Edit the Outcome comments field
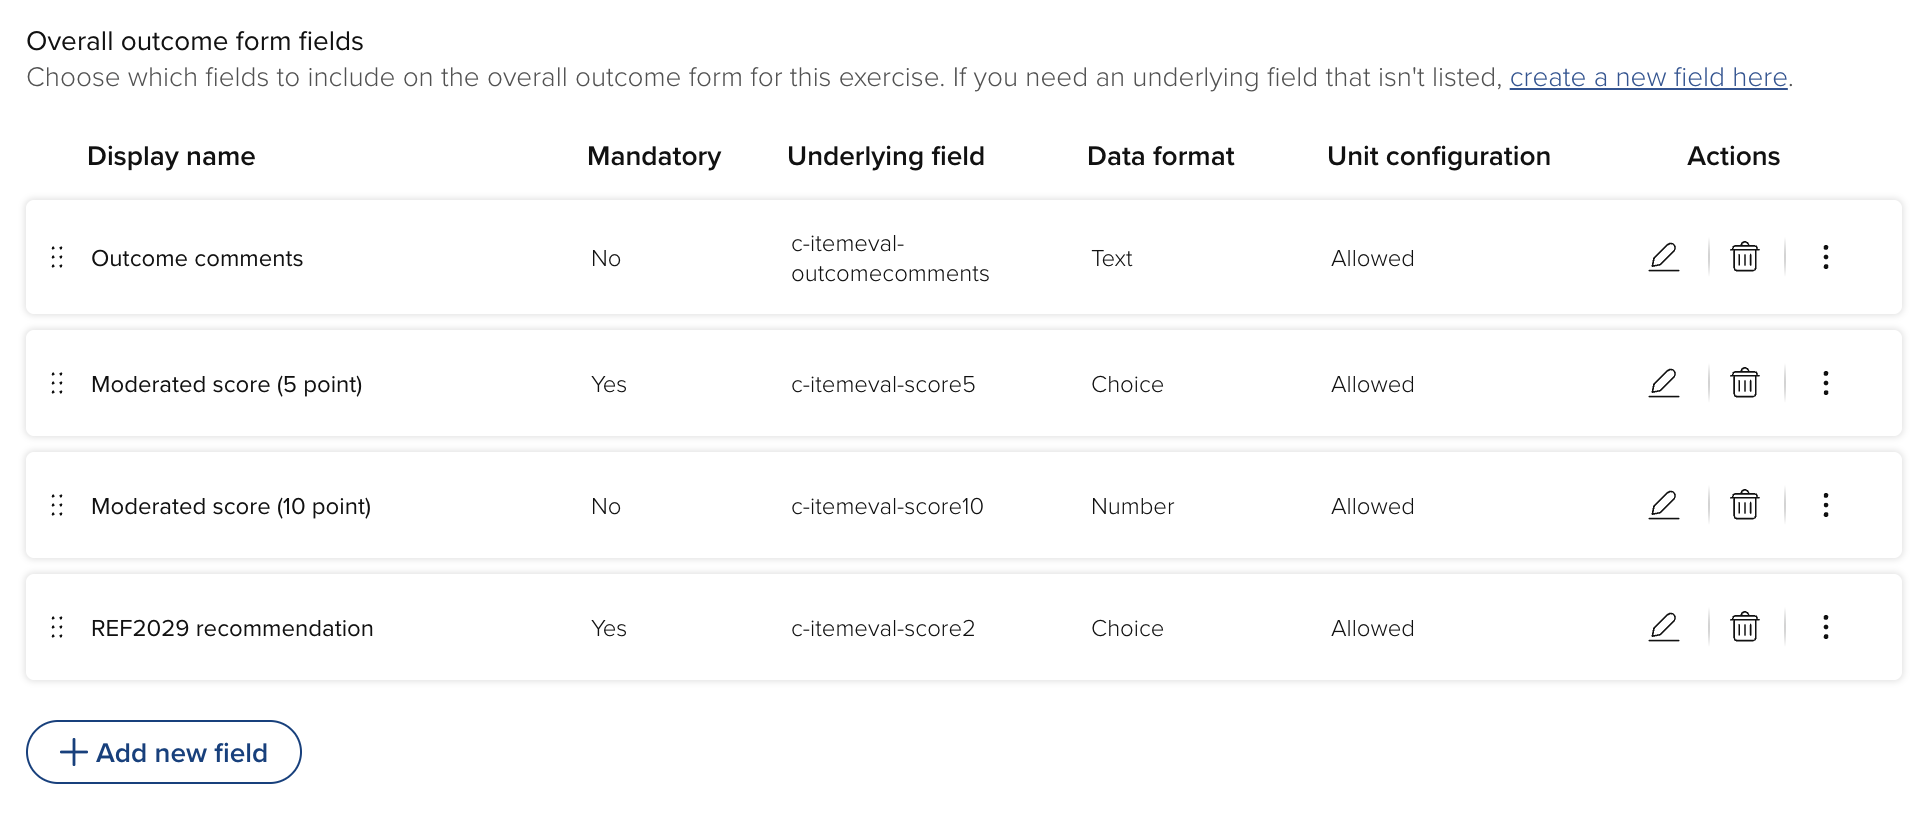 coord(1664,257)
